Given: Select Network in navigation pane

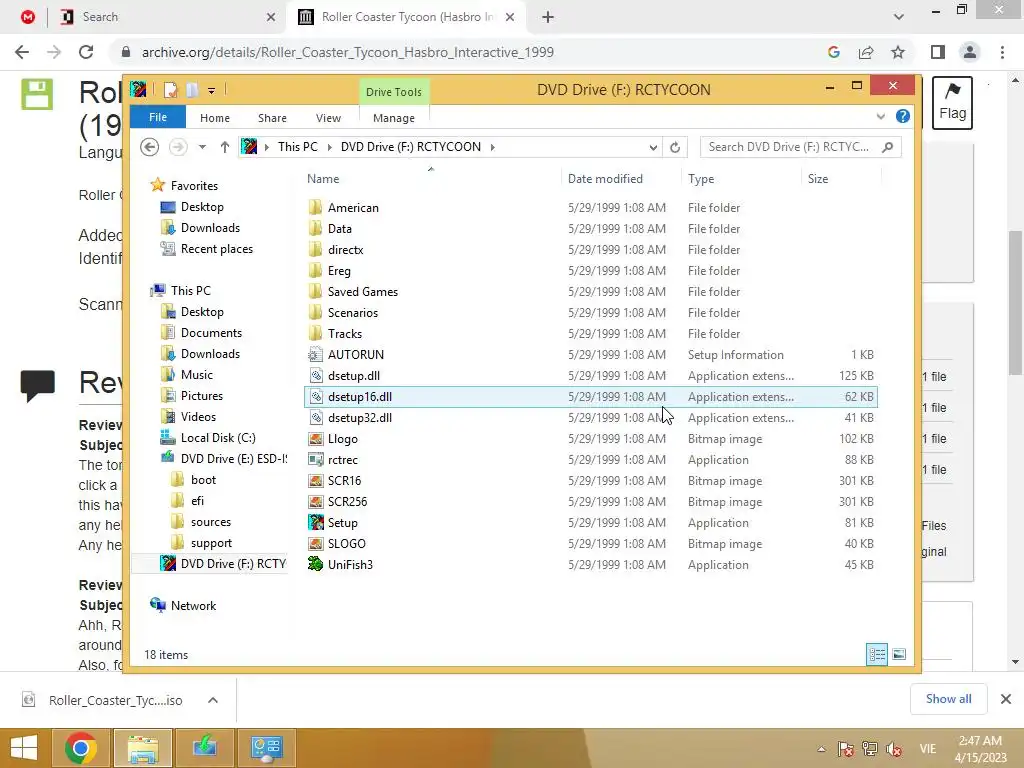Looking at the screenshot, I should [193, 606].
